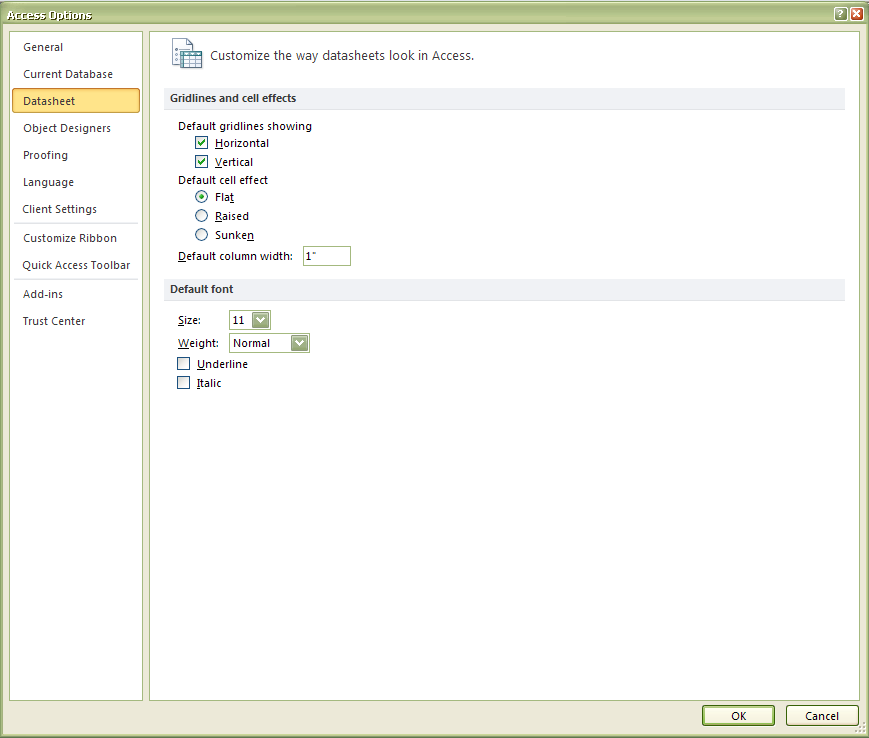The image size is (869, 738).
Task: Open the Trust Center category
Action: (76, 321)
